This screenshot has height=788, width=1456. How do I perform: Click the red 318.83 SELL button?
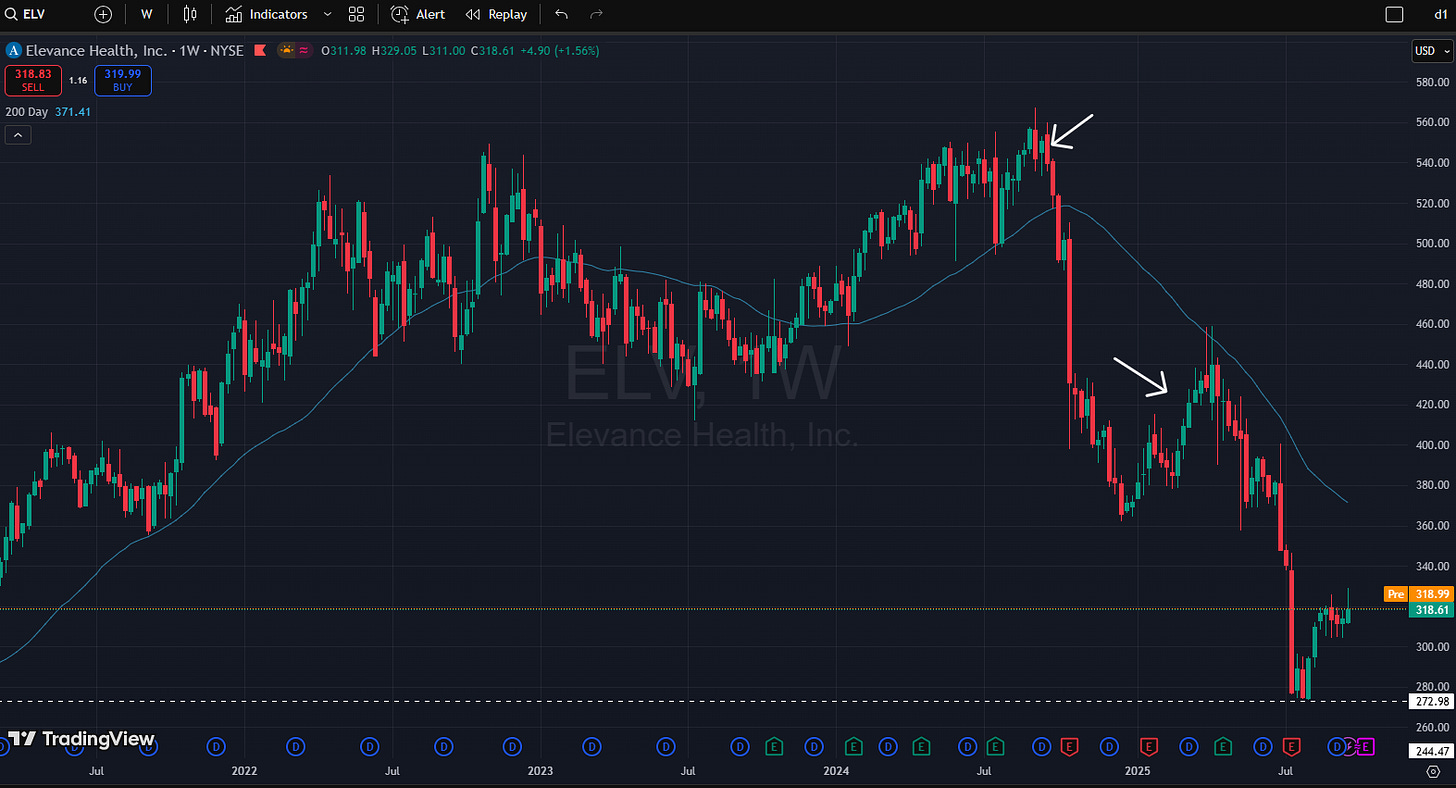click(33, 80)
